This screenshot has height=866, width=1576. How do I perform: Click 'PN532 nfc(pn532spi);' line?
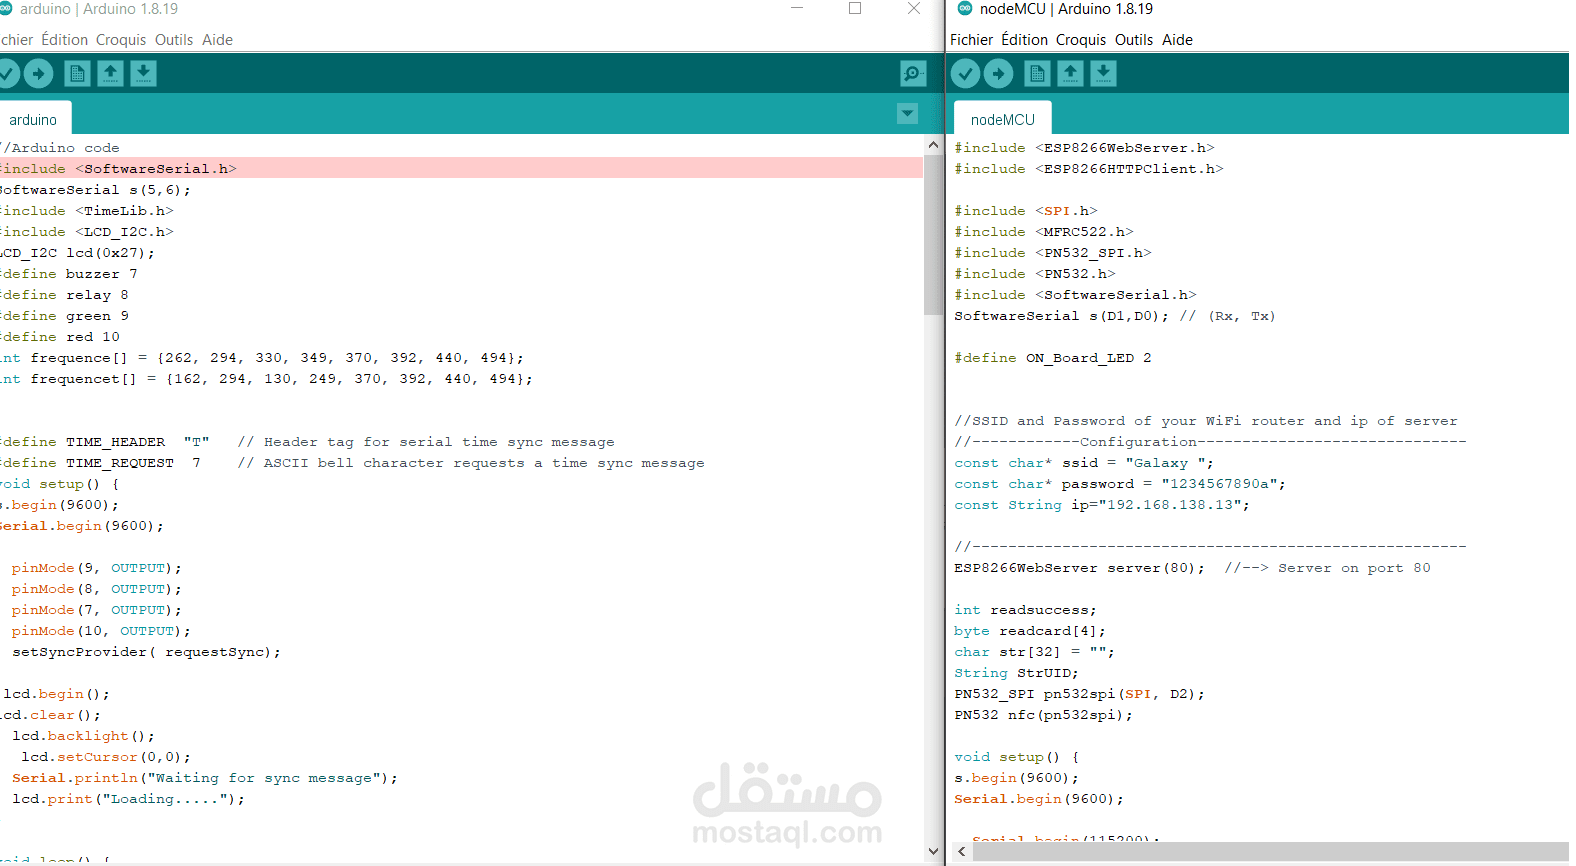1044,715
